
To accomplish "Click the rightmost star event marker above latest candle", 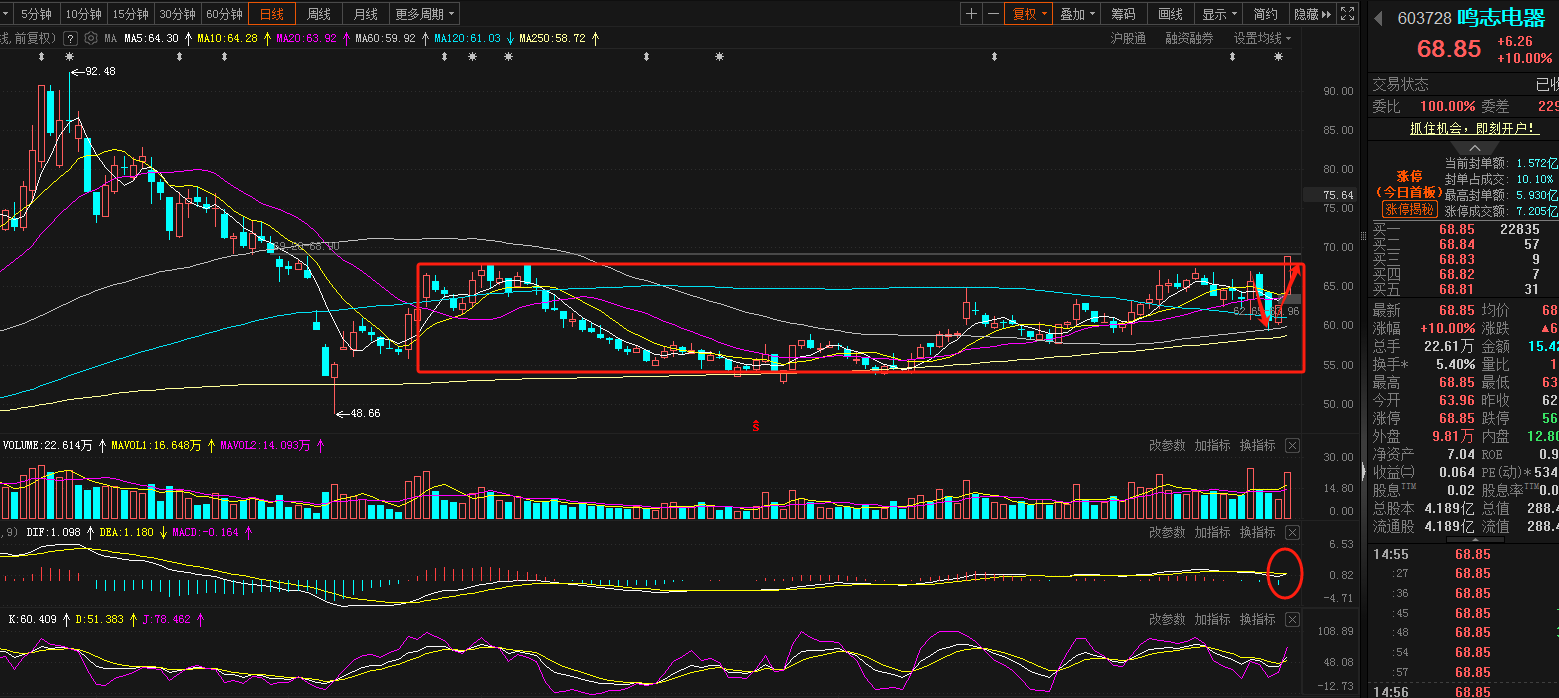I will pyautogui.click(x=1278, y=57).
